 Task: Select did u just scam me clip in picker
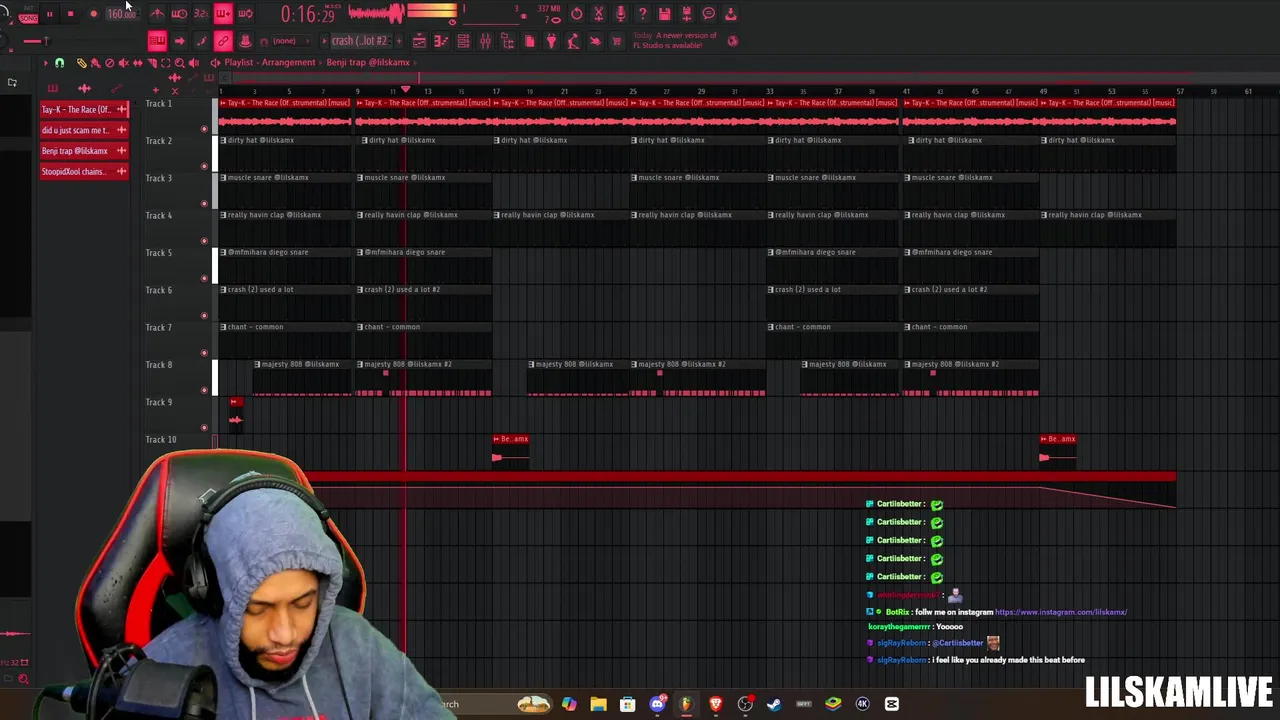[x=84, y=130]
